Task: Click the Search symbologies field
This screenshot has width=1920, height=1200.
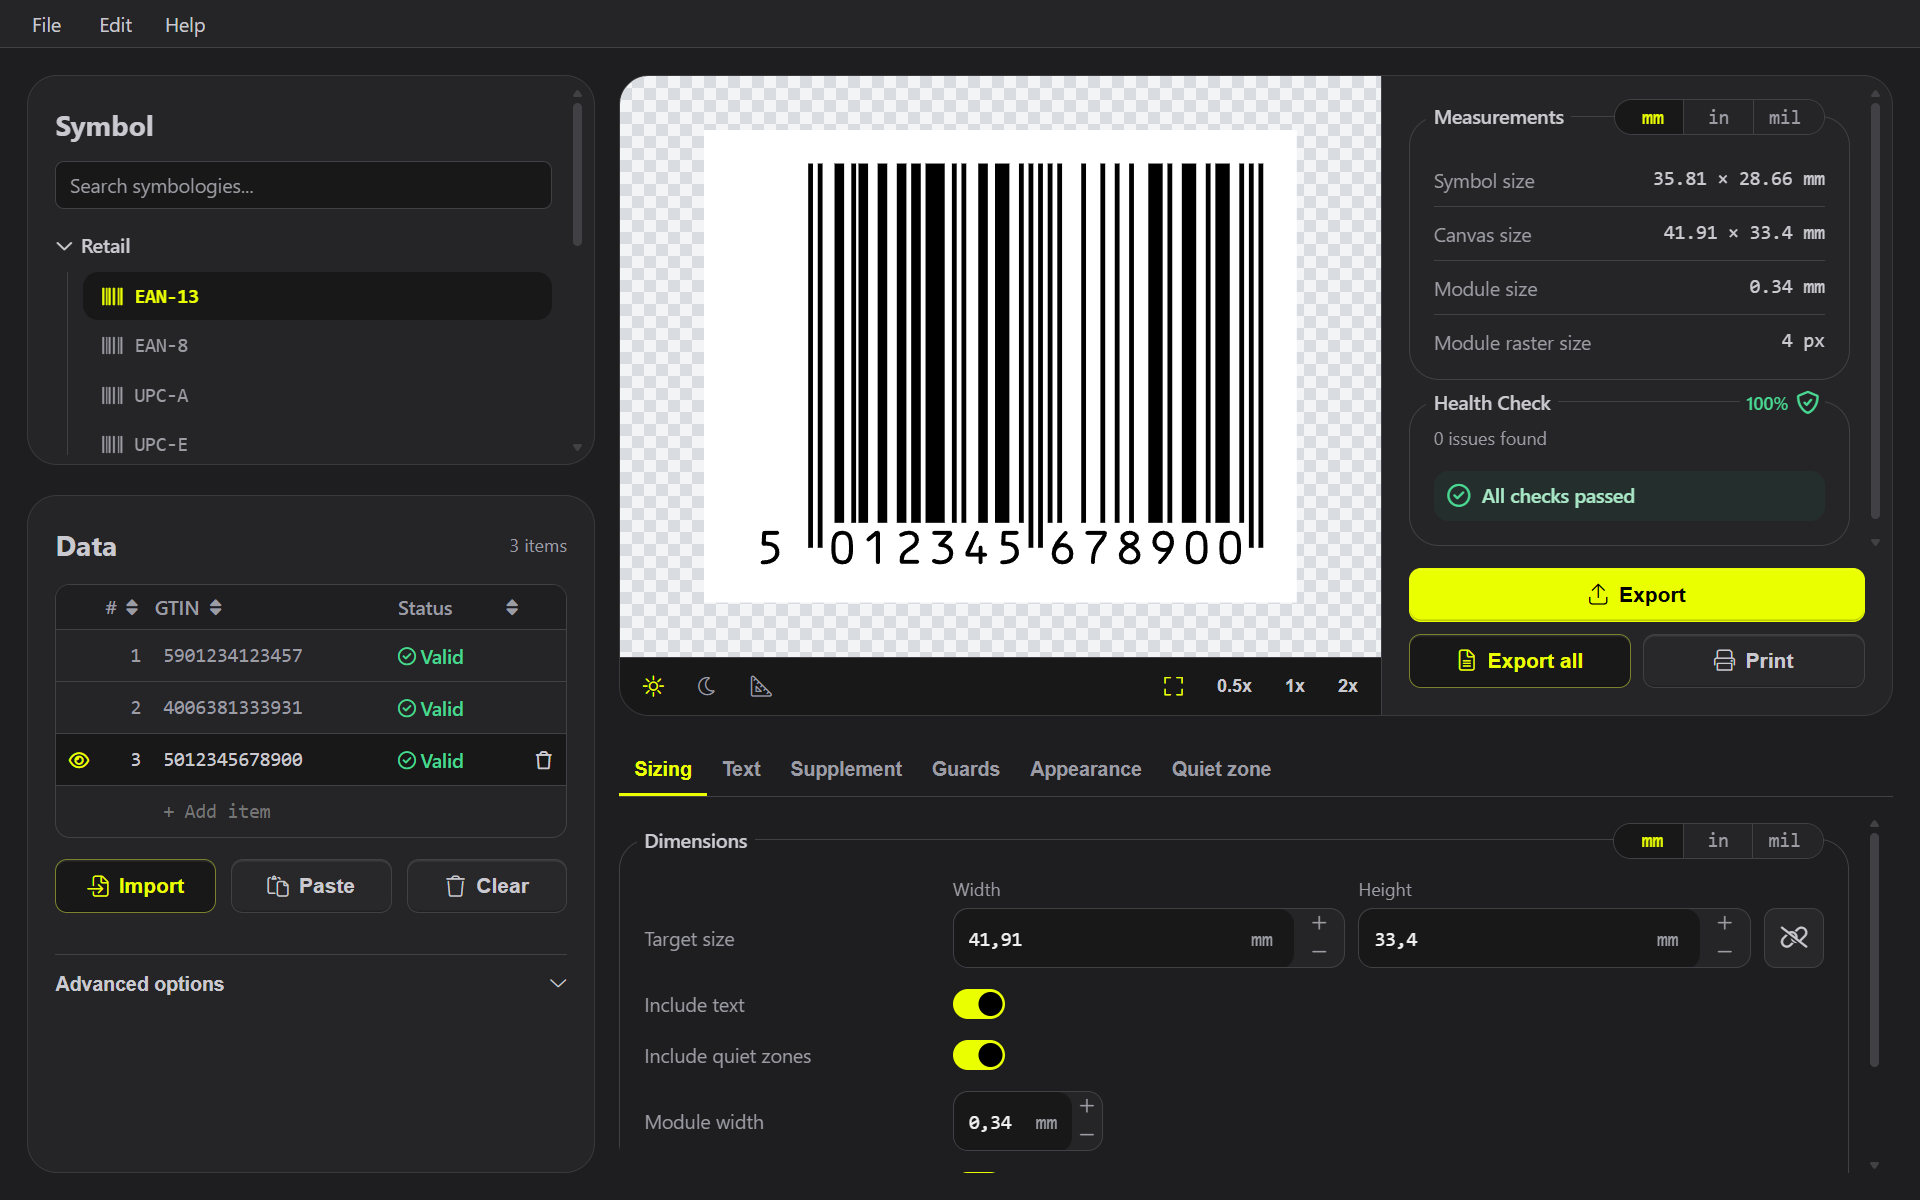Action: pos(303,186)
